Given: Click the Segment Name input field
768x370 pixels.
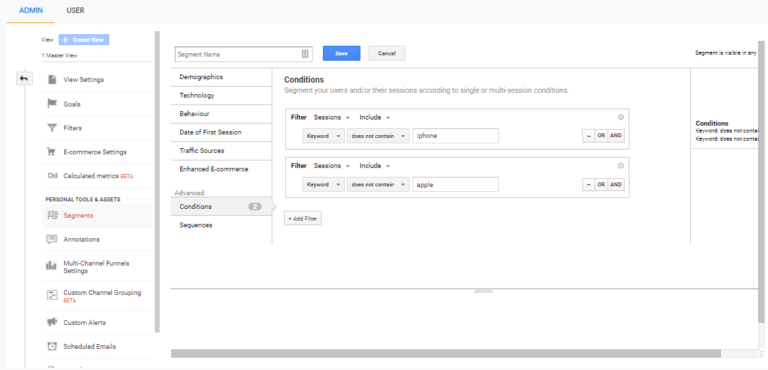Looking at the screenshot, I should pos(243,54).
